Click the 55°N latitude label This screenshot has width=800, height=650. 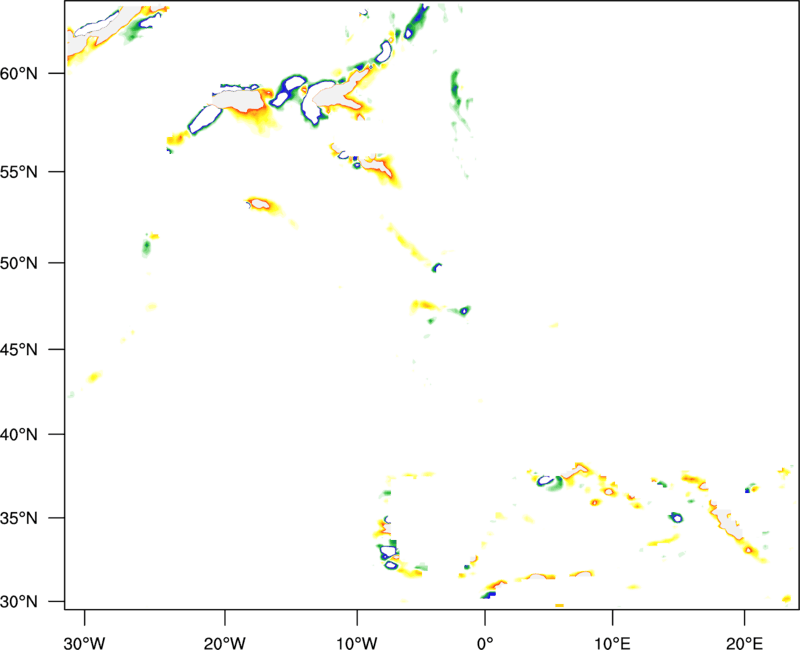point(18,172)
